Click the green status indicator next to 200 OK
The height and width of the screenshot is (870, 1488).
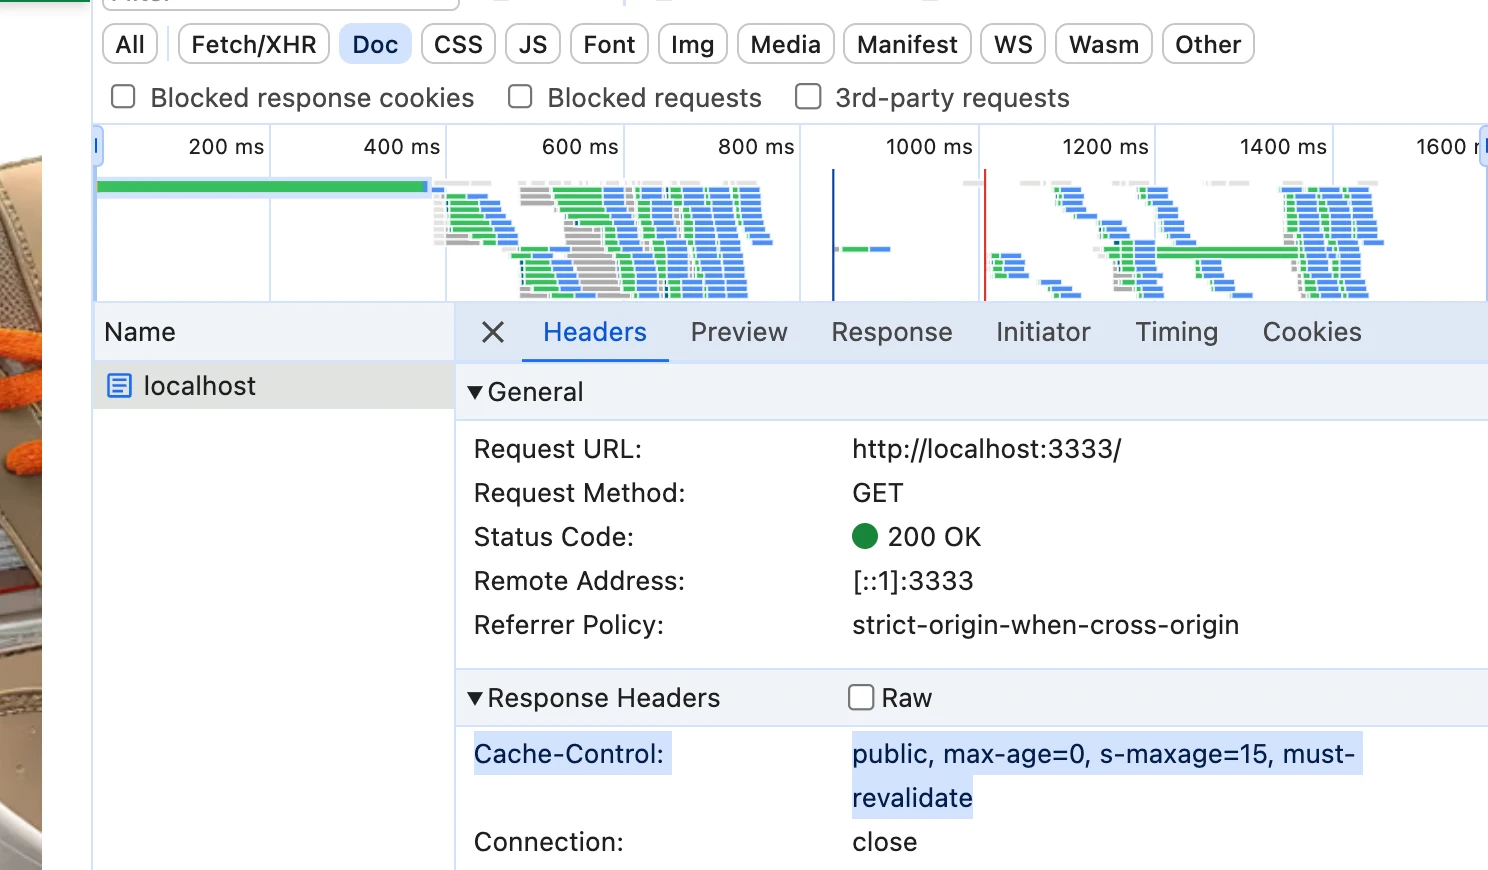click(x=865, y=537)
